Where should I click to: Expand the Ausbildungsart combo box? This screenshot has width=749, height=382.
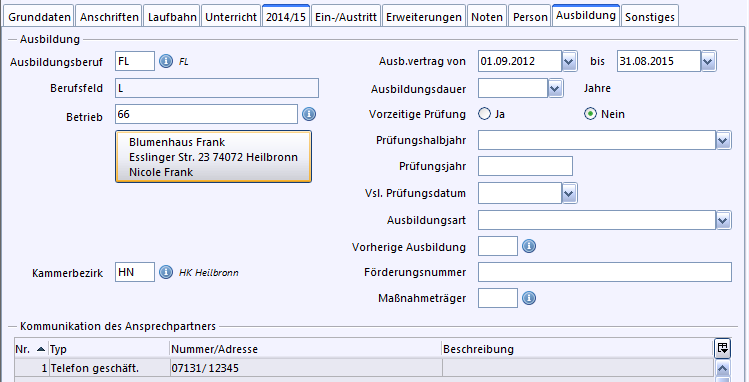click(723, 221)
